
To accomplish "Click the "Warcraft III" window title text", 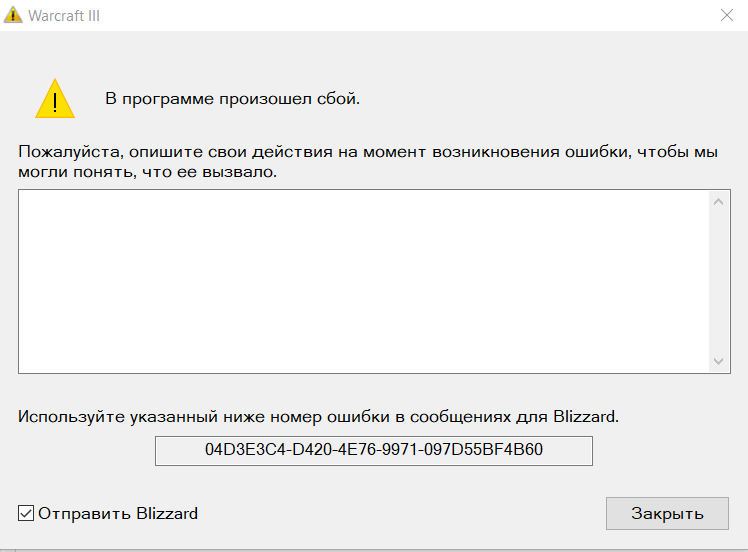I will pos(64,16).
